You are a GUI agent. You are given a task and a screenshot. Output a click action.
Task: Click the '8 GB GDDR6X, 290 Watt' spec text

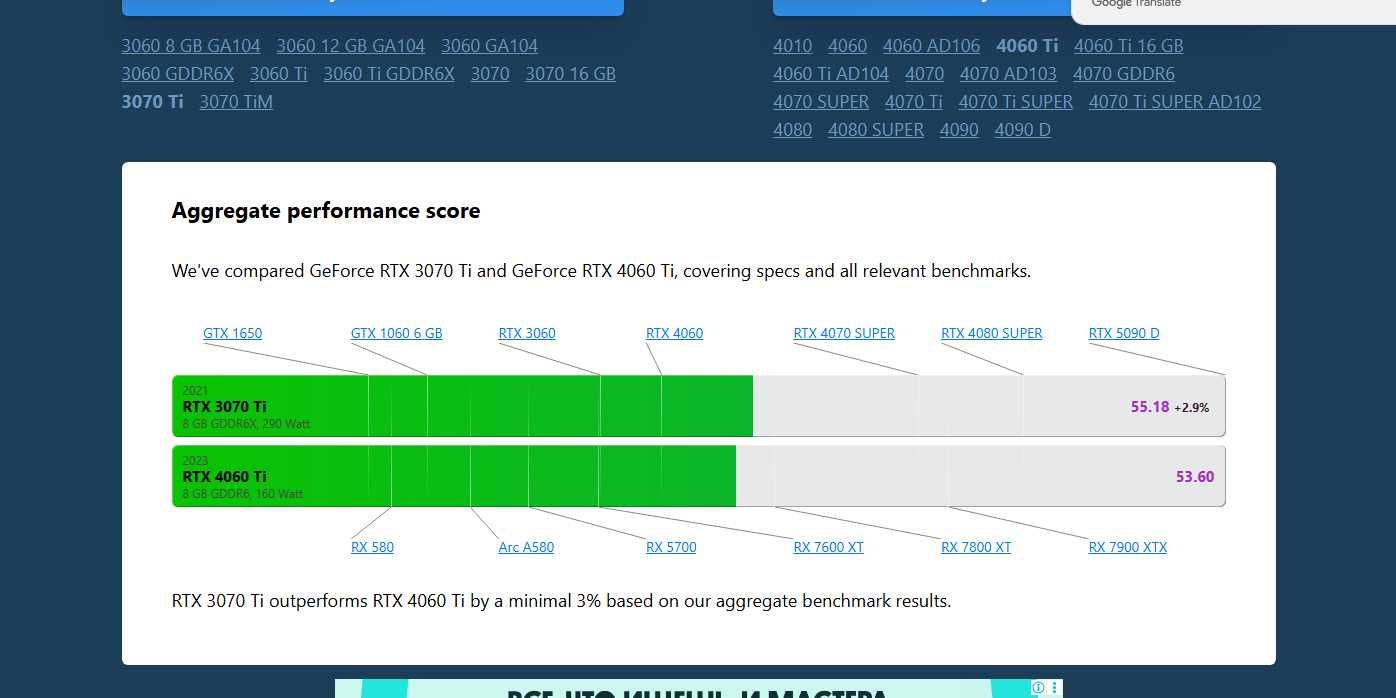tap(246, 424)
